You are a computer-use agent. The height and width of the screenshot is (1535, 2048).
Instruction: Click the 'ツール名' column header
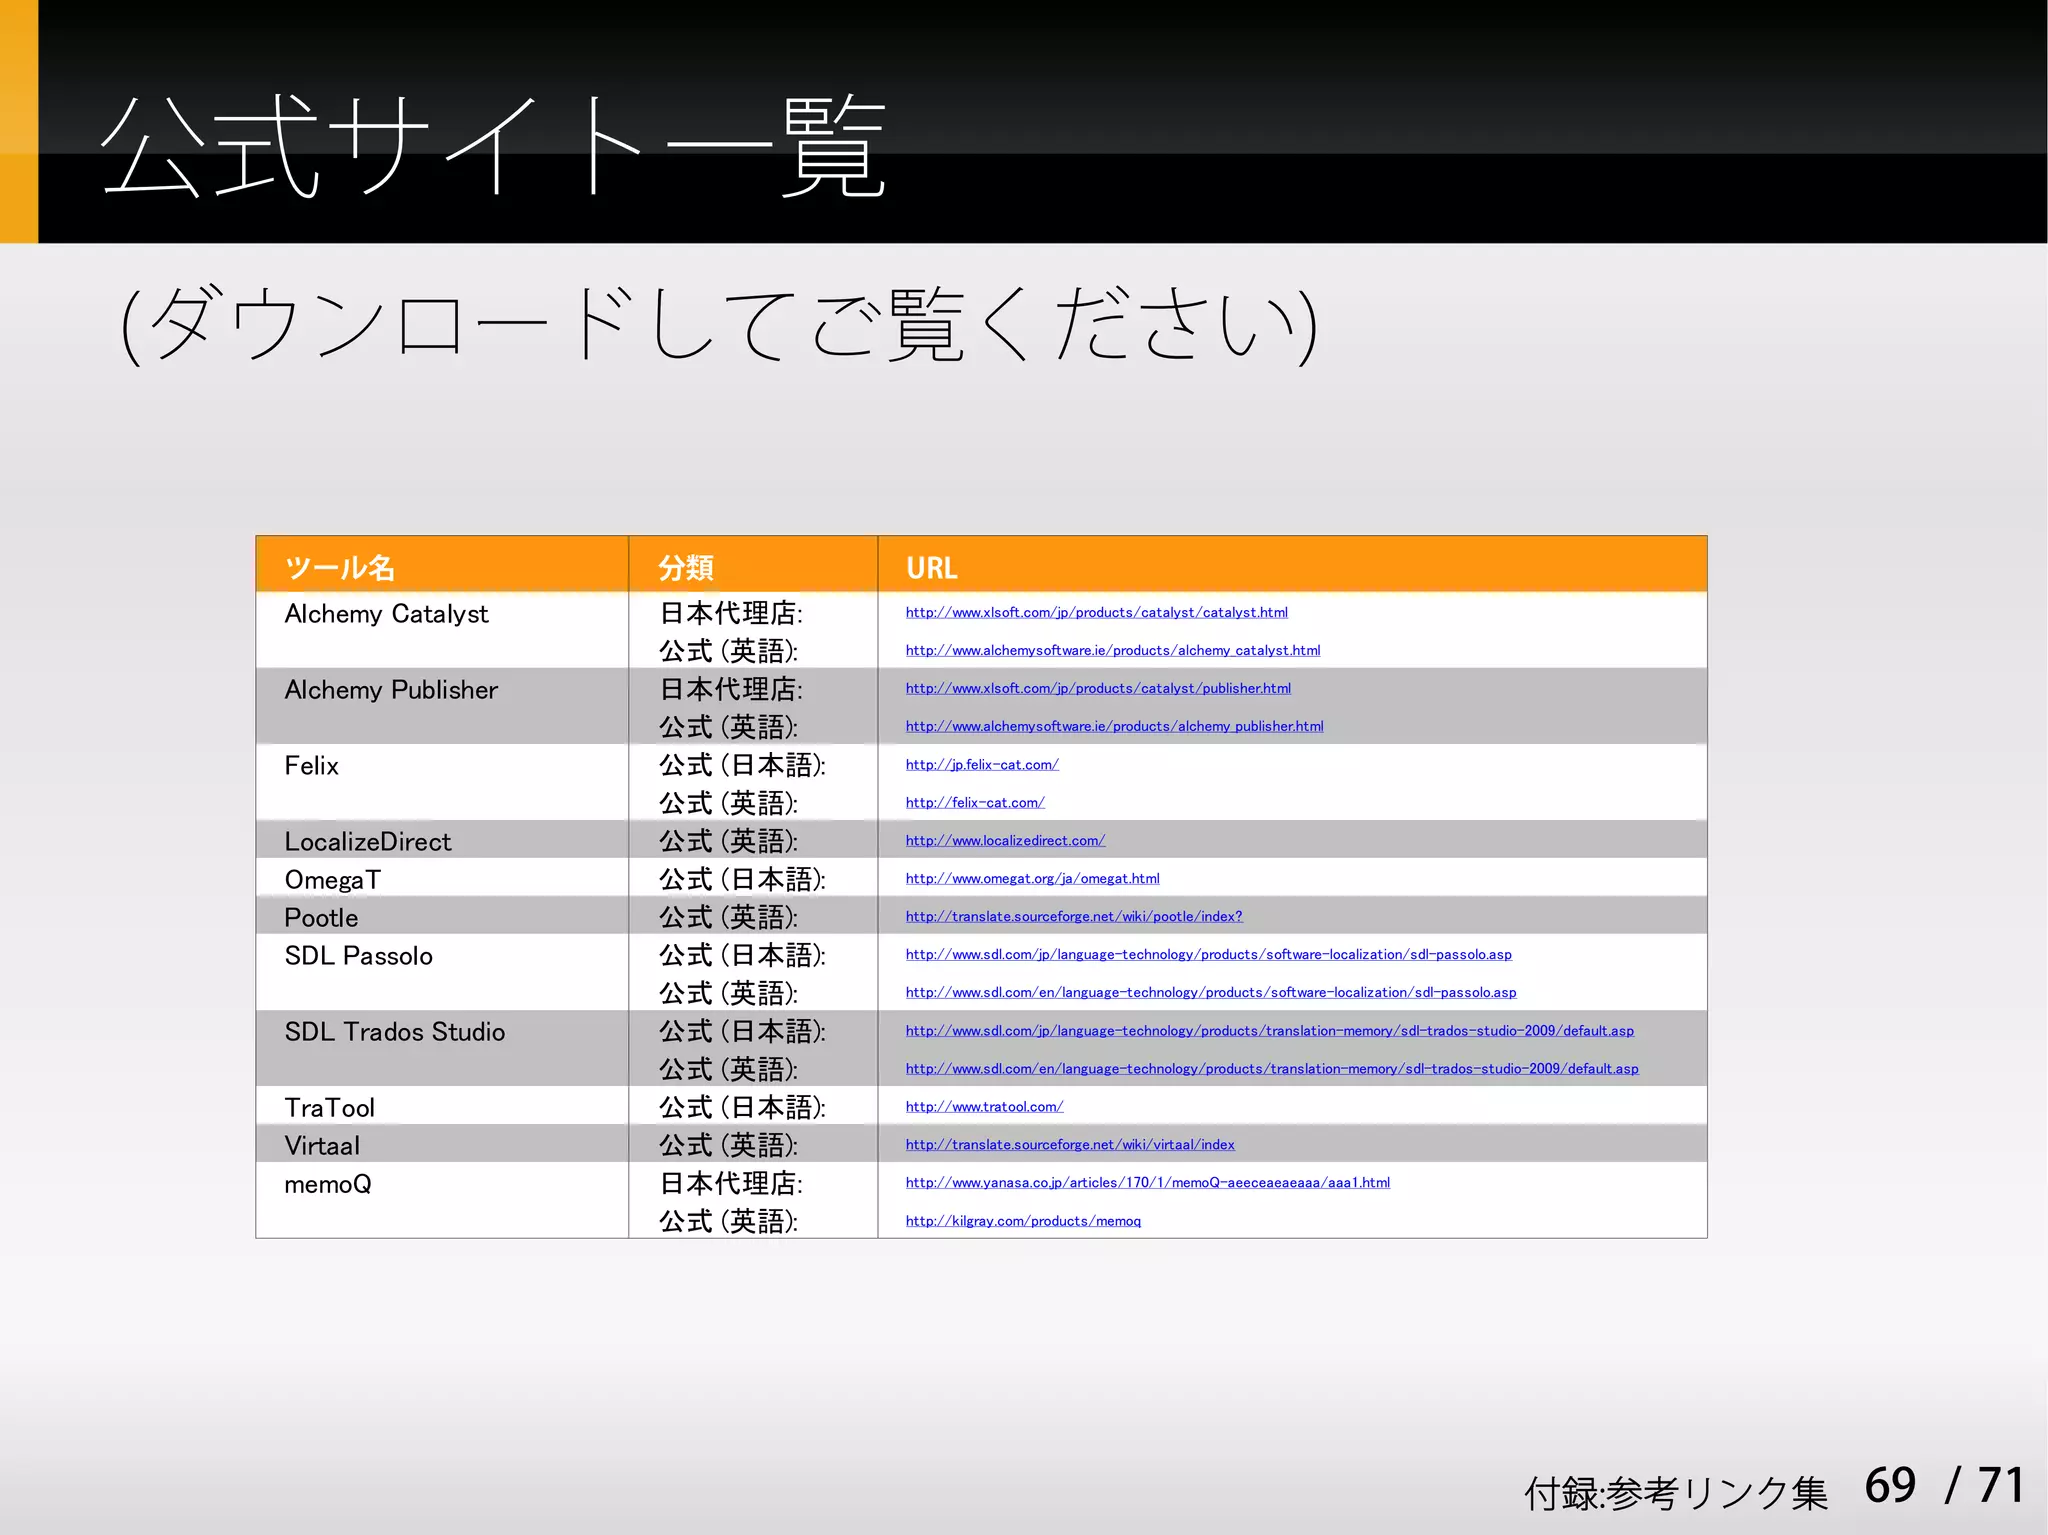point(442,565)
